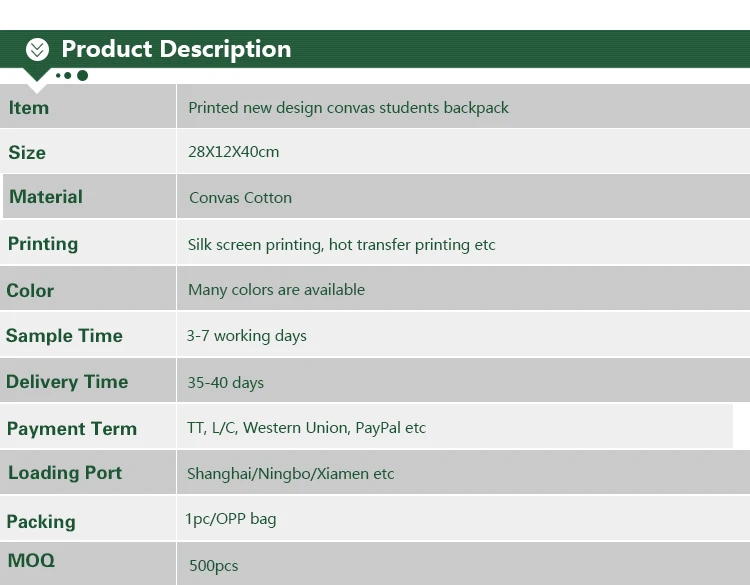Click the '3-7 working days' value
750x585 pixels.
[246, 336]
